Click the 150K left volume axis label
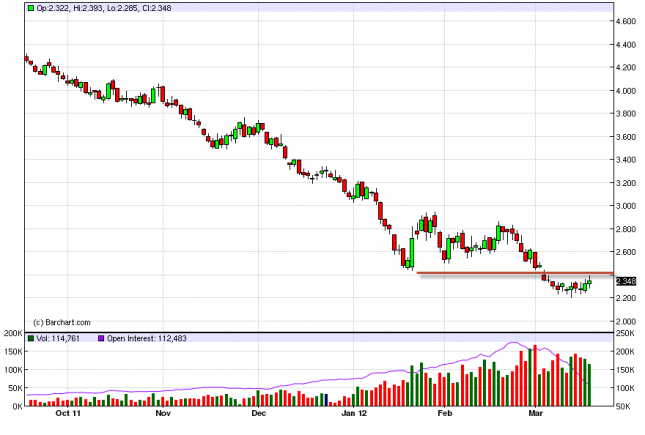This screenshot has height=435, width=645. point(13,351)
